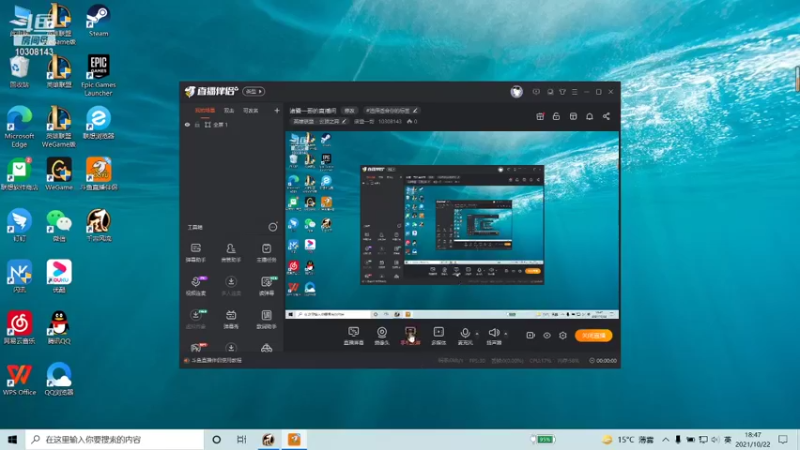Open Task View on the taskbar
Viewport: 800px width, 450px height.
click(x=242, y=439)
